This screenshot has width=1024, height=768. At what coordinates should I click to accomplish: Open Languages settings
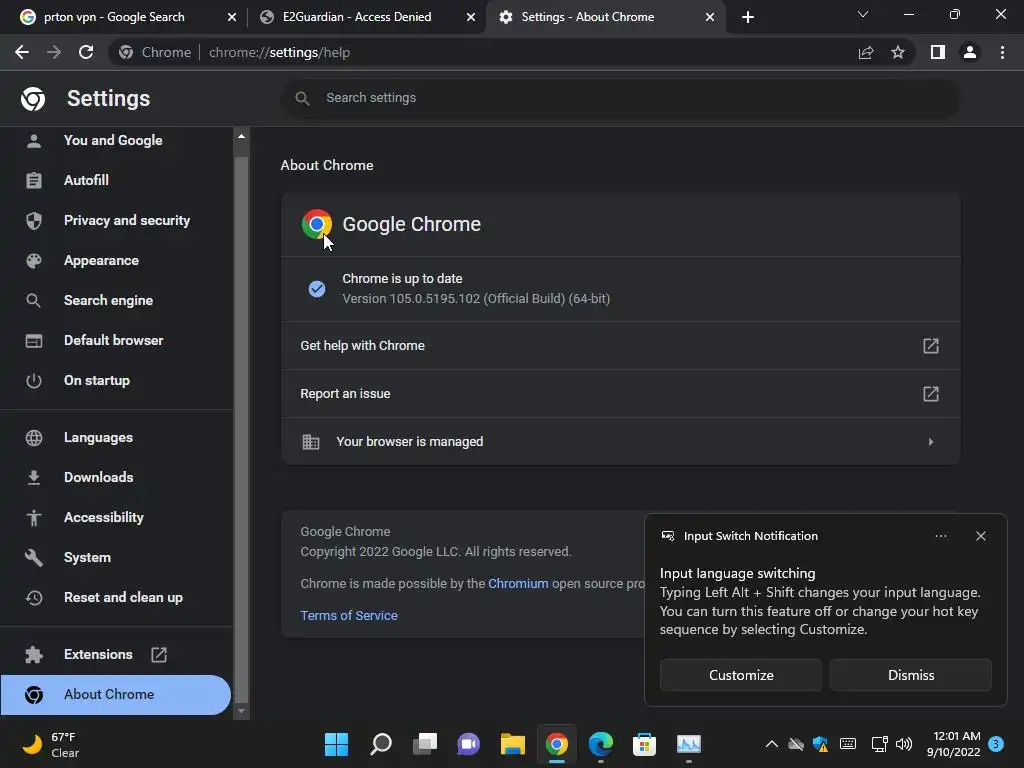98,438
